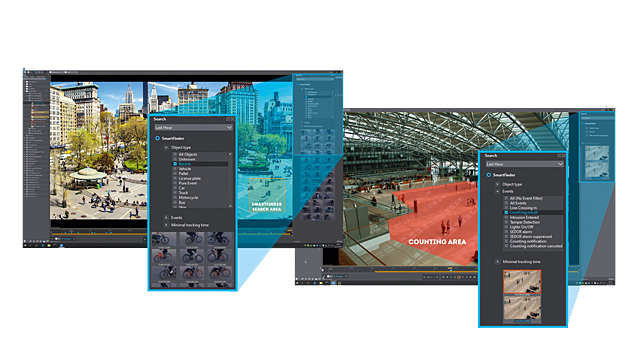Check the Pure Event checkbox

pyautogui.click(x=175, y=183)
